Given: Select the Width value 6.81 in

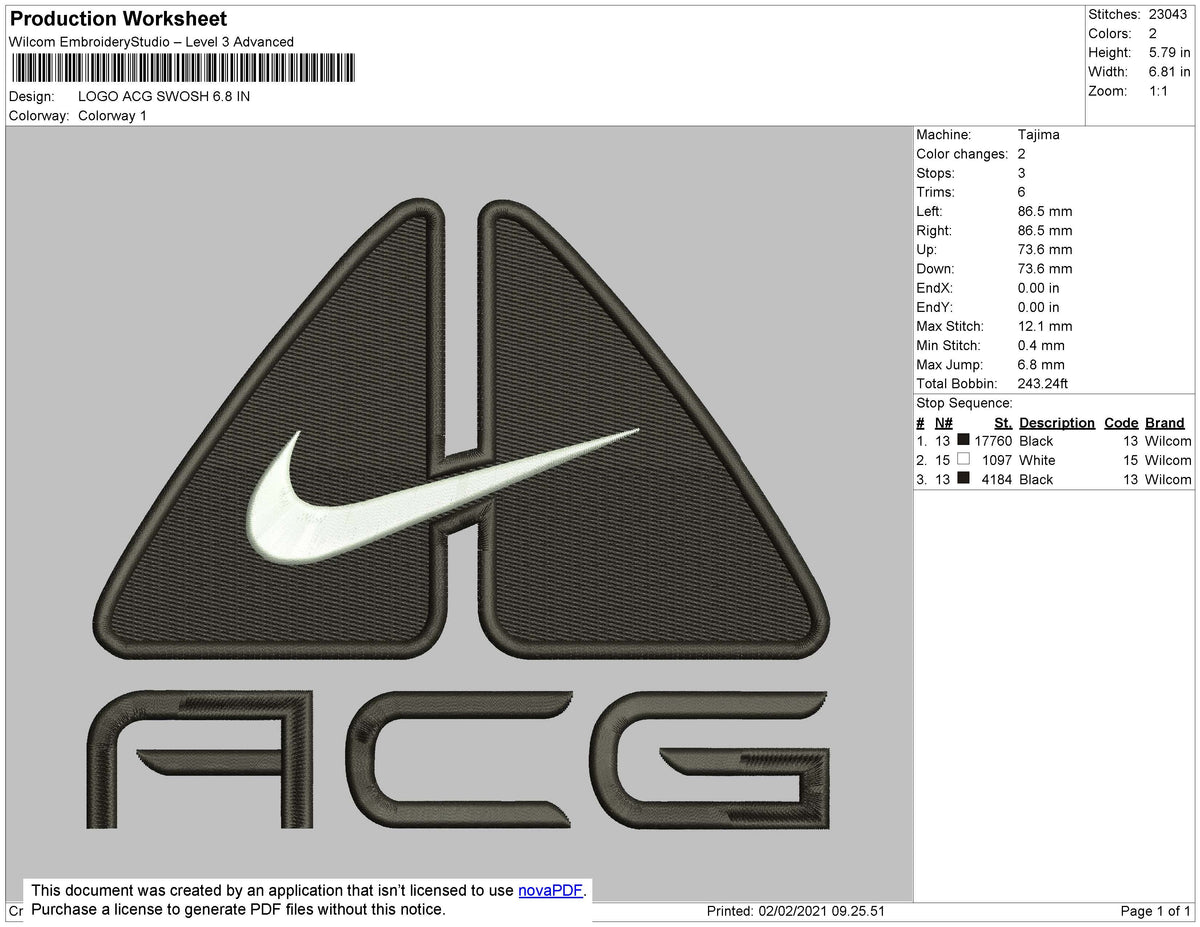Looking at the screenshot, I should click(x=1169, y=72).
